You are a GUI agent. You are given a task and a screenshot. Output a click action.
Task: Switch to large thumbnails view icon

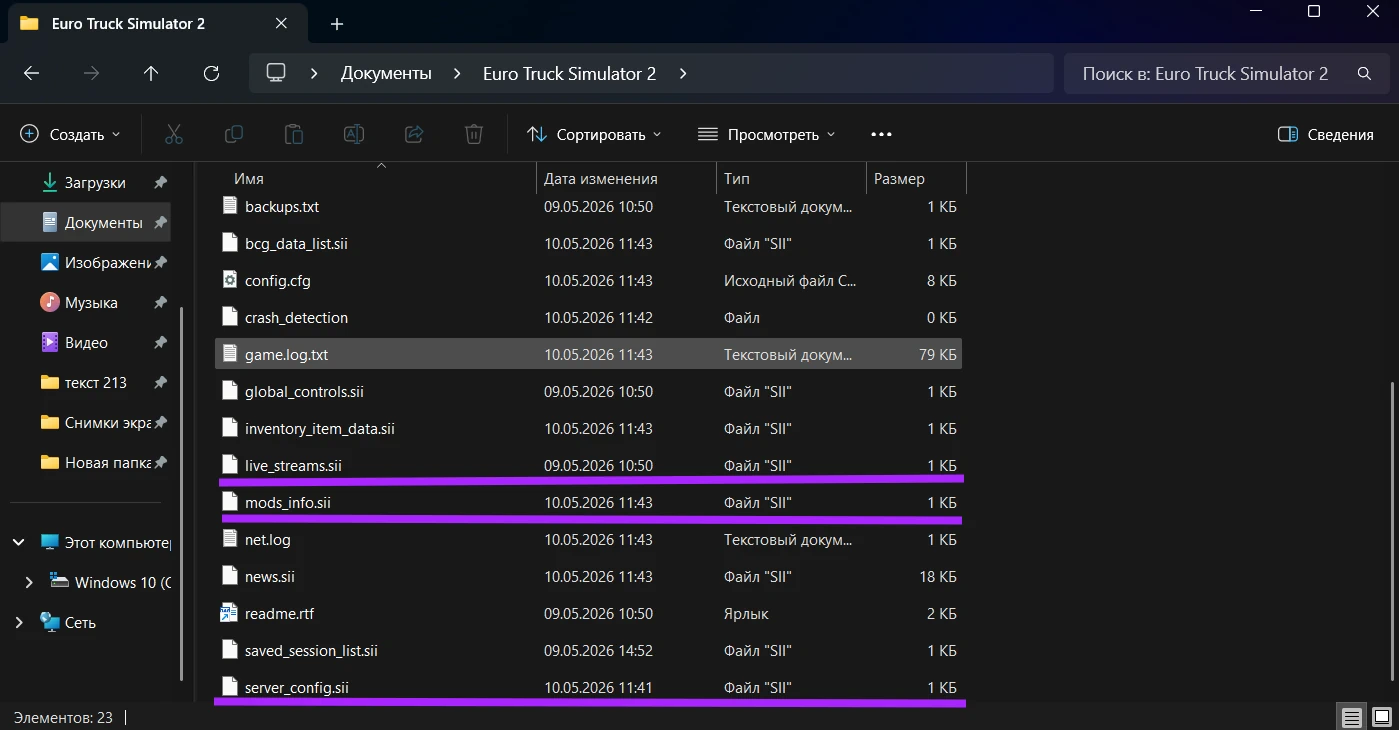pyautogui.click(x=1381, y=717)
